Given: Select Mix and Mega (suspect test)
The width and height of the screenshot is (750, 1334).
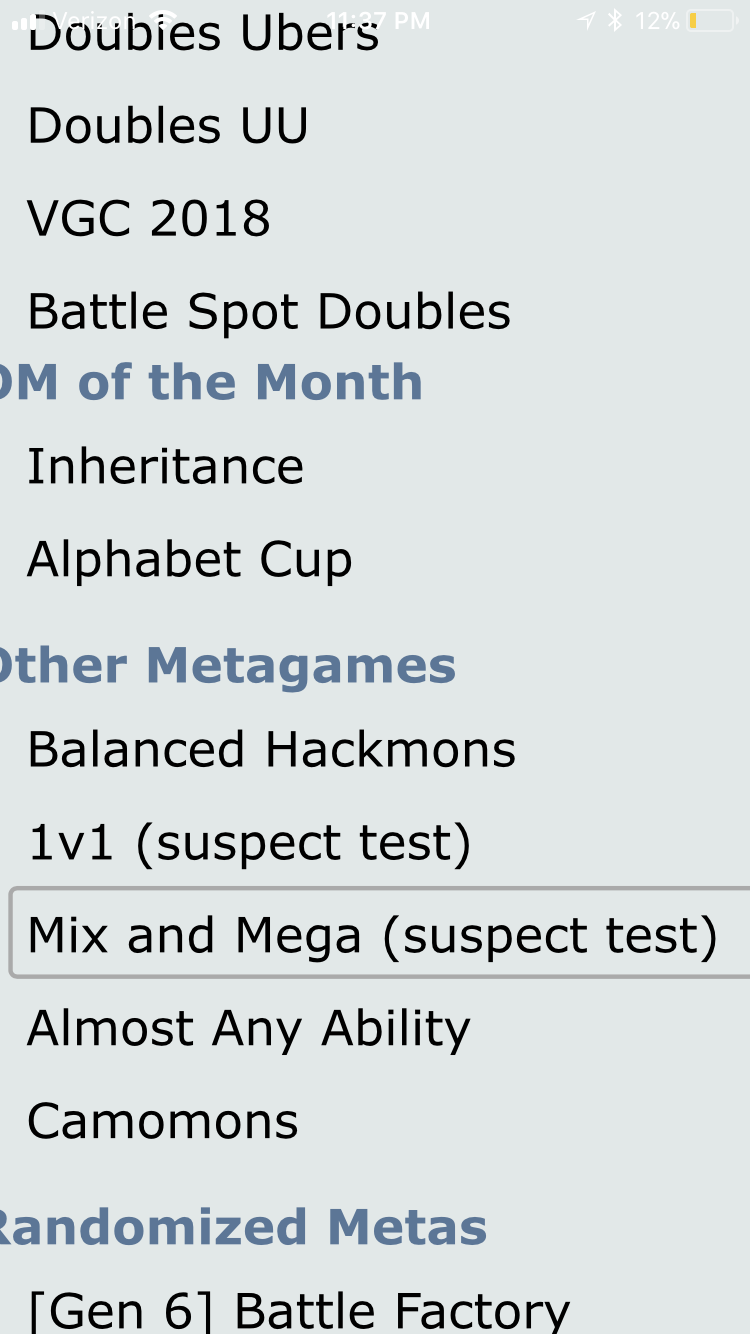Looking at the screenshot, I should pyautogui.click(x=380, y=932).
